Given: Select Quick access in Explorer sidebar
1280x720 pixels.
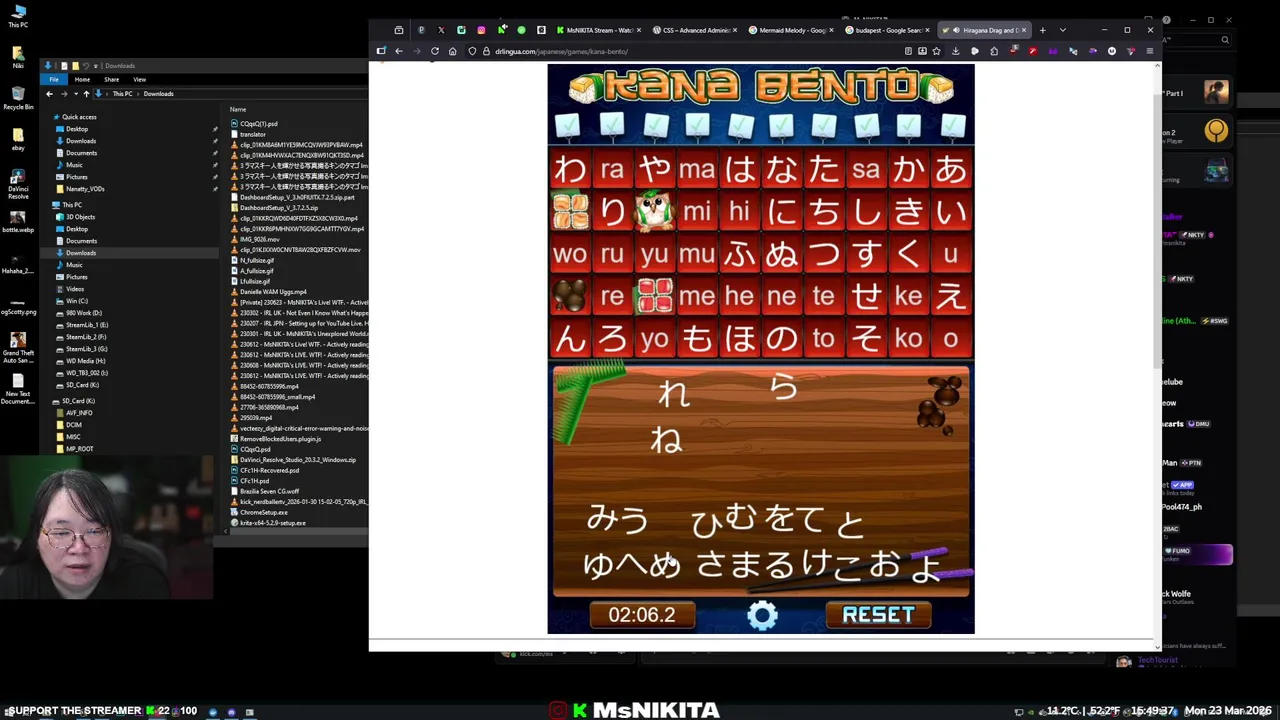Looking at the screenshot, I should pyautogui.click(x=79, y=117).
